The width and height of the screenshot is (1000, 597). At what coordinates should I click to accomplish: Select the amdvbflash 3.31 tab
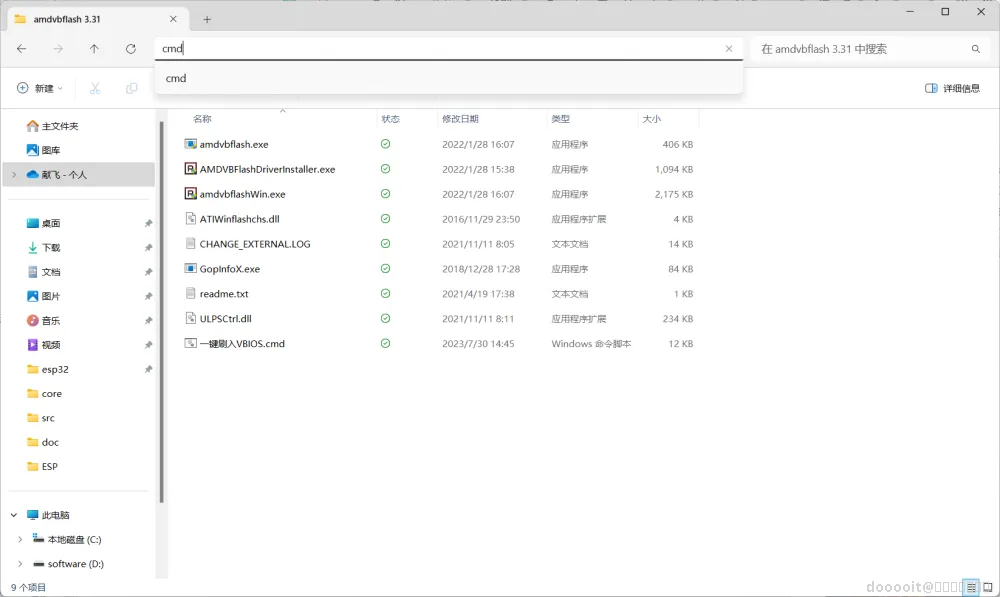tap(96, 19)
